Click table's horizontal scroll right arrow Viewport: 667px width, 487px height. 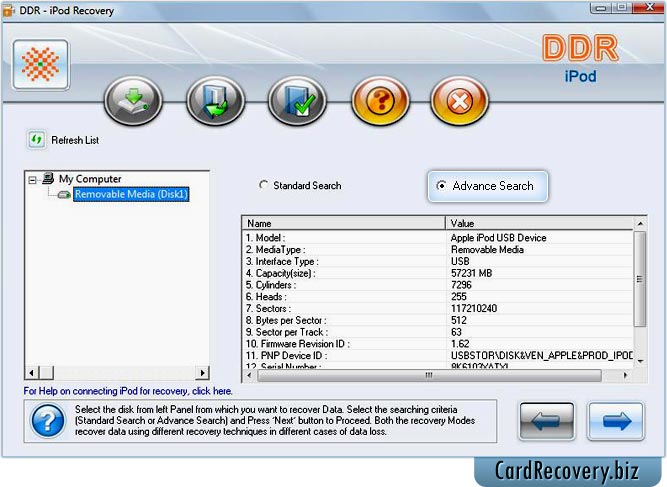tap(625, 375)
